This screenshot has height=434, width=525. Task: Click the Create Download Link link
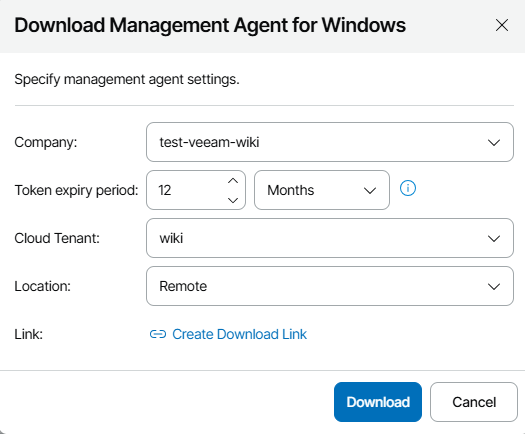(239, 334)
